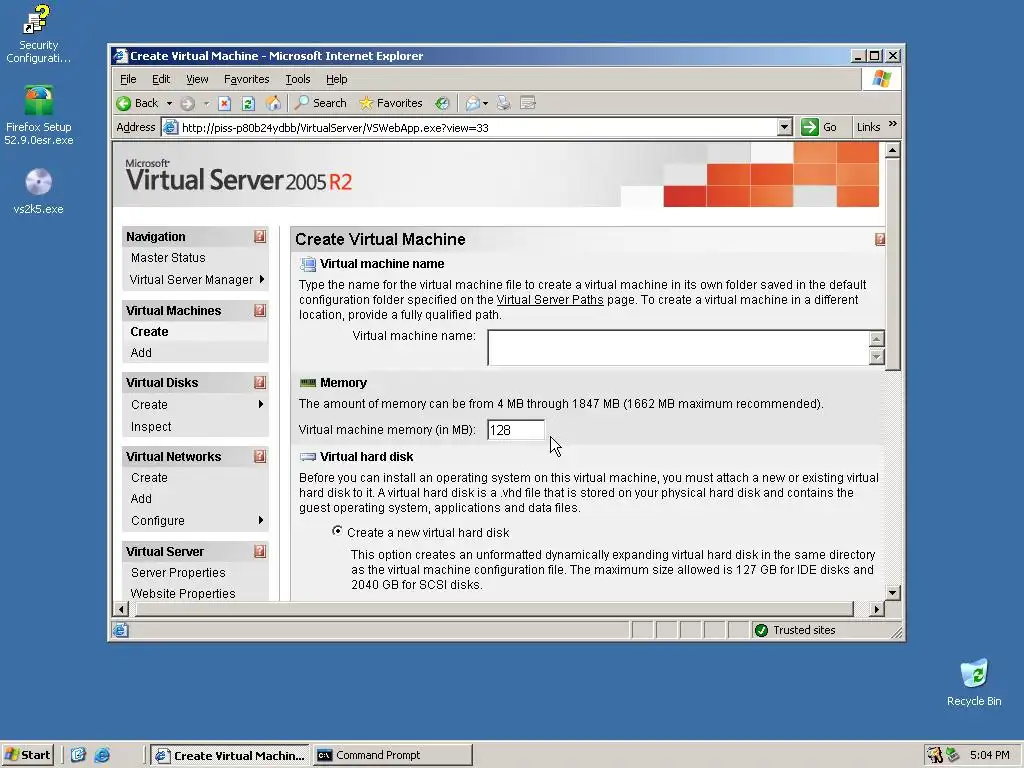Screen dimensions: 1024x768
Task: Open the Favorites star toolbar button
Action: [391, 103]
